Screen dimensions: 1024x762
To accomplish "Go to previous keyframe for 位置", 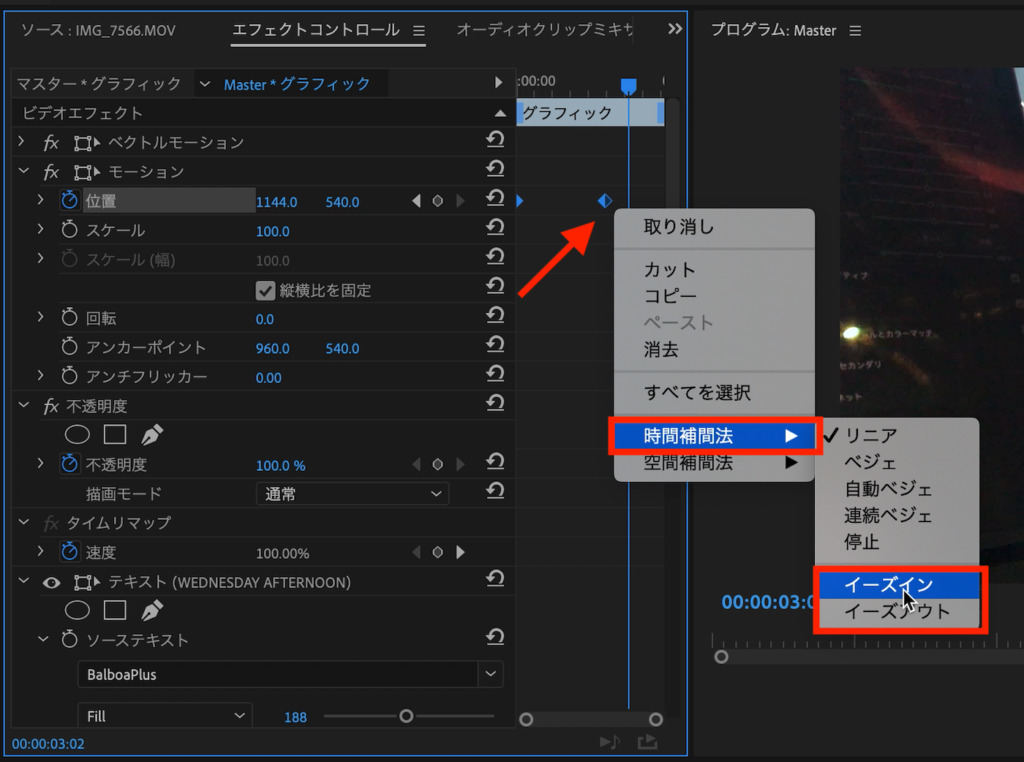I will (416, 201).
